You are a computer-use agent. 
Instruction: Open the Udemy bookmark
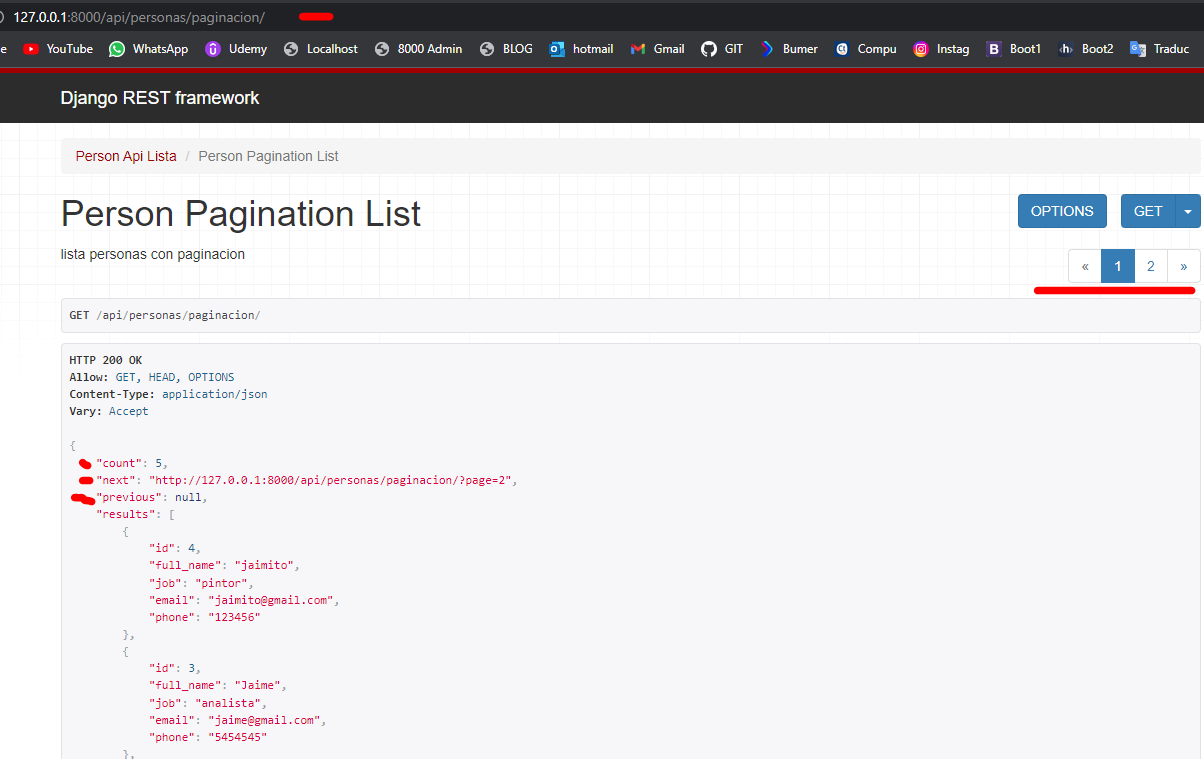coord(236,49)
